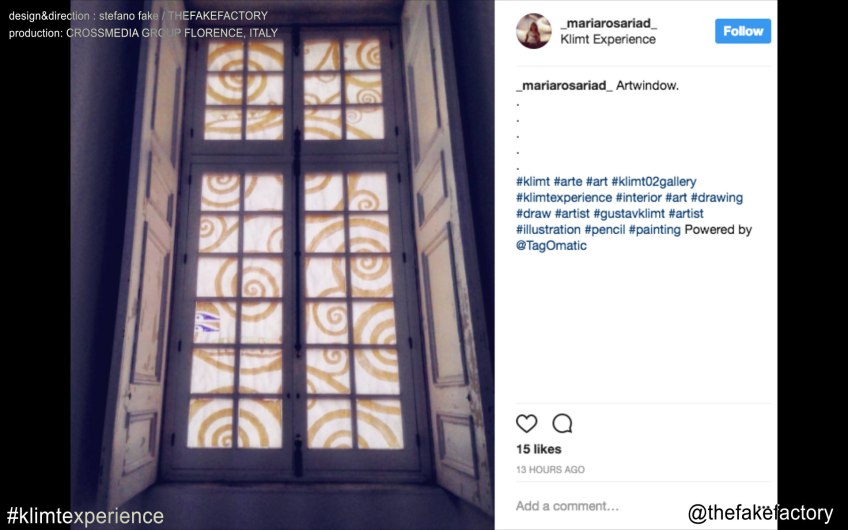This screenshot has width=848, height=530.
Task: Follow the _mariarosariad_ account
Action: coord(743,31)
